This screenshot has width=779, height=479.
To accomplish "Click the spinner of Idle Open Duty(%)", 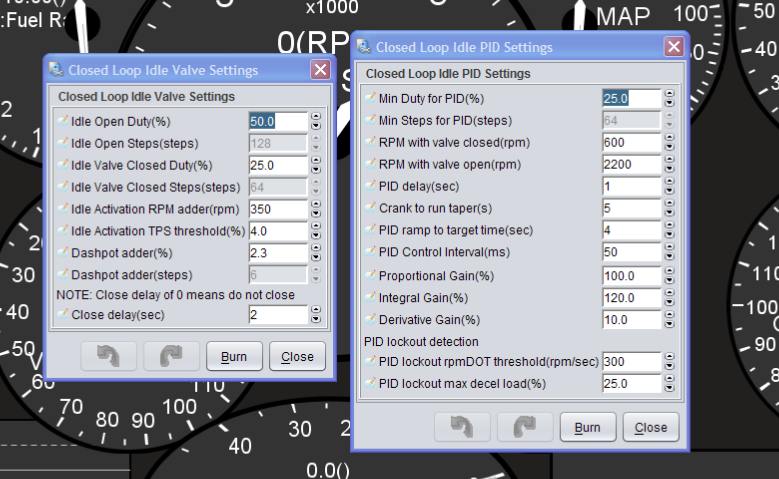I will pos(315,121).
